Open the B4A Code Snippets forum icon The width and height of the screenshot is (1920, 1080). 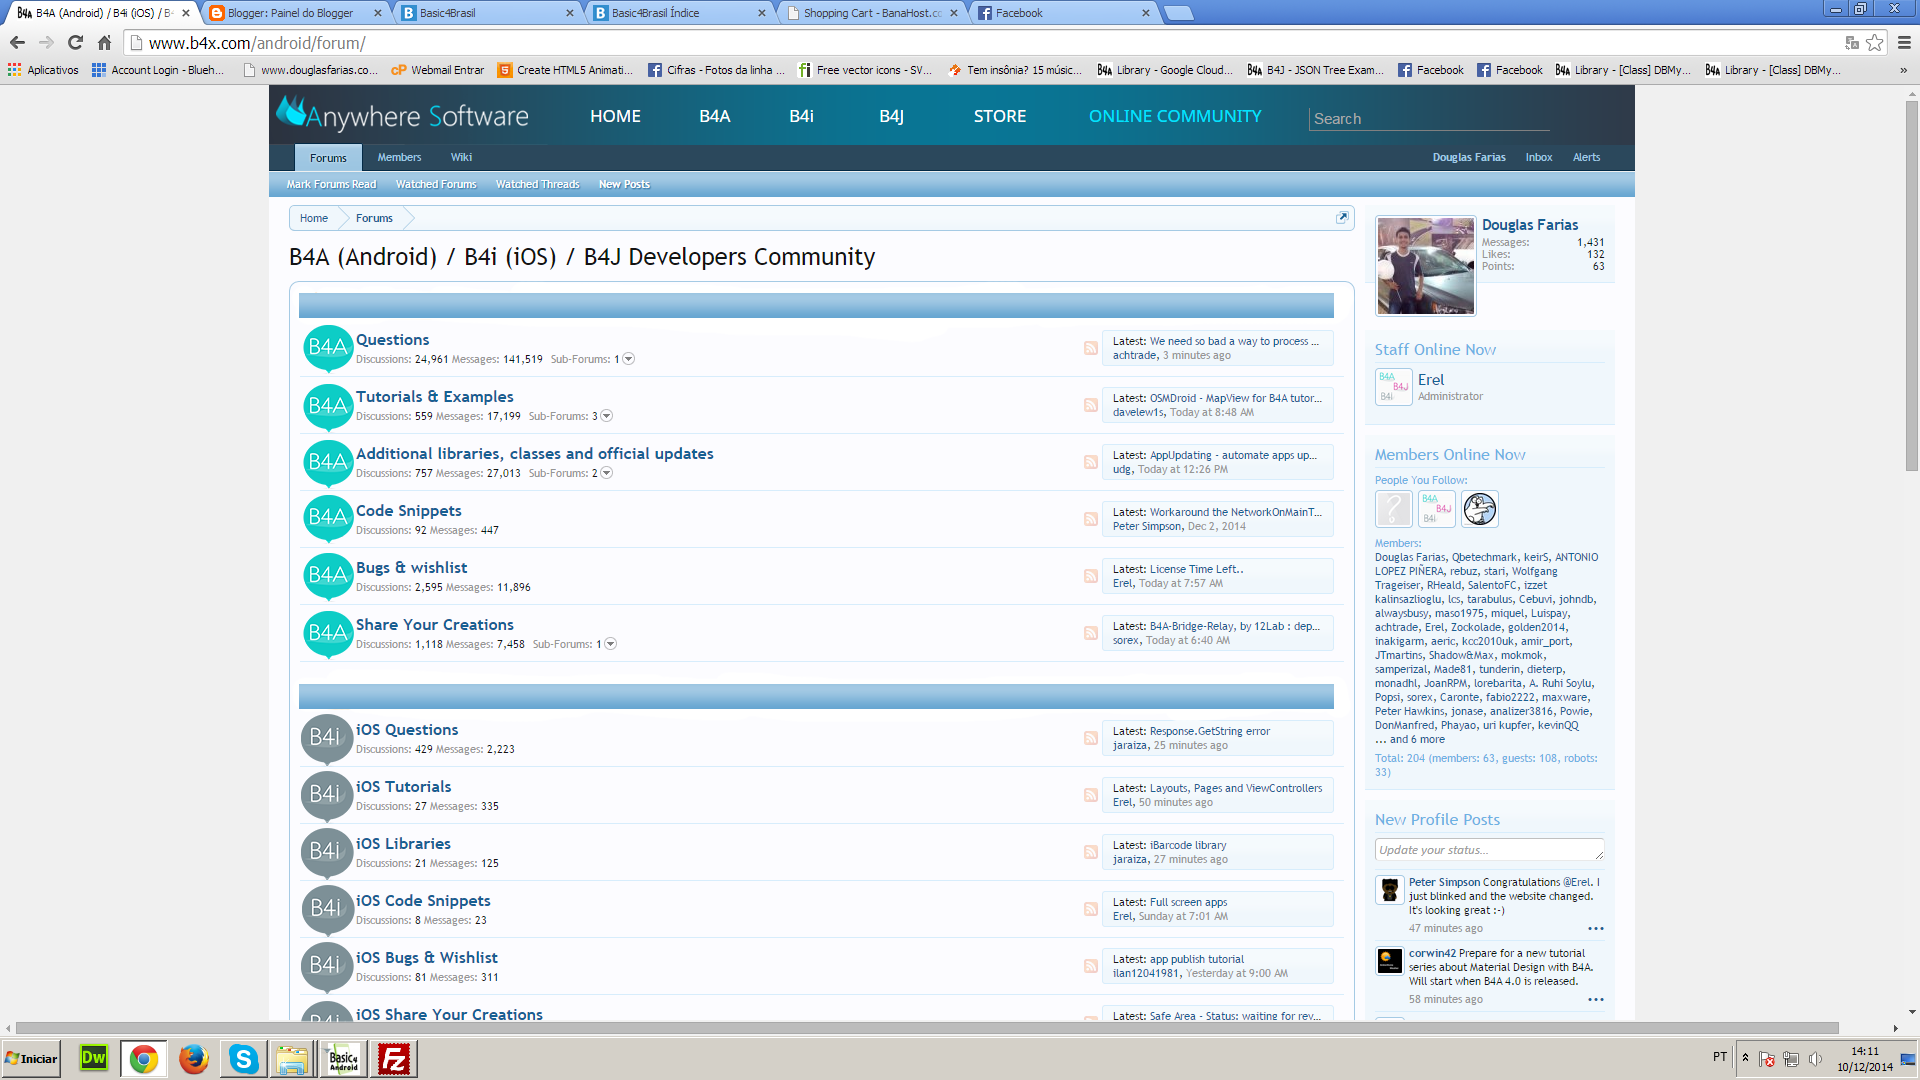coord(328,518)
